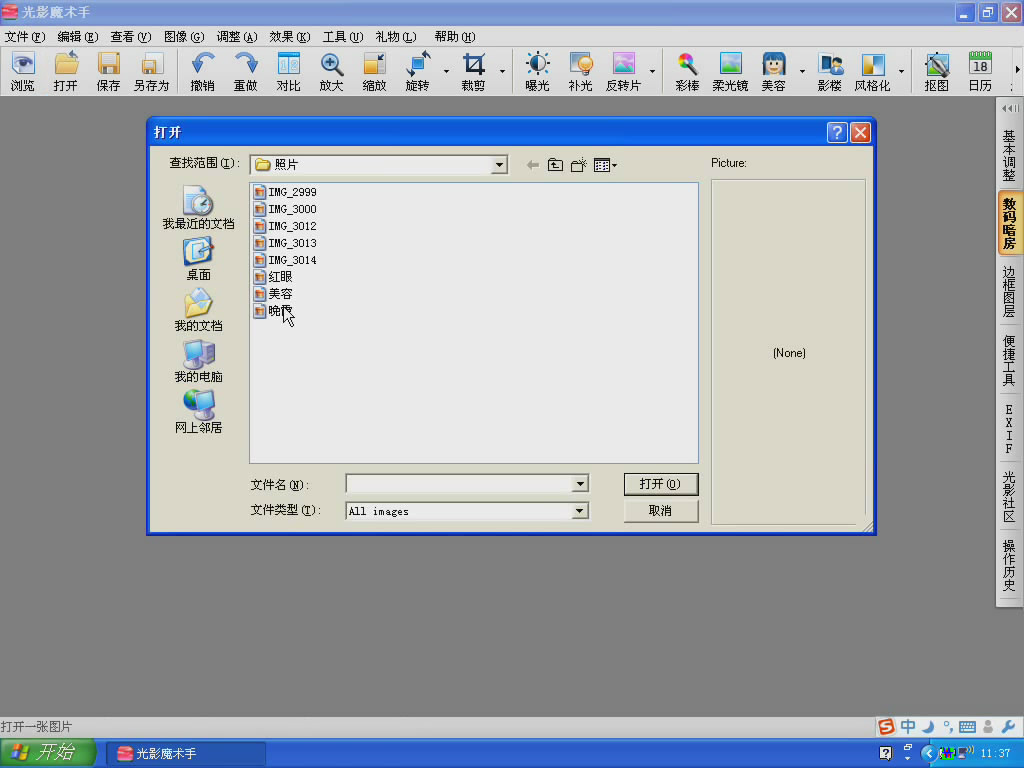
Task: Select the file IMG_3014
Action: pyautogui.click(x=285, y=260)
